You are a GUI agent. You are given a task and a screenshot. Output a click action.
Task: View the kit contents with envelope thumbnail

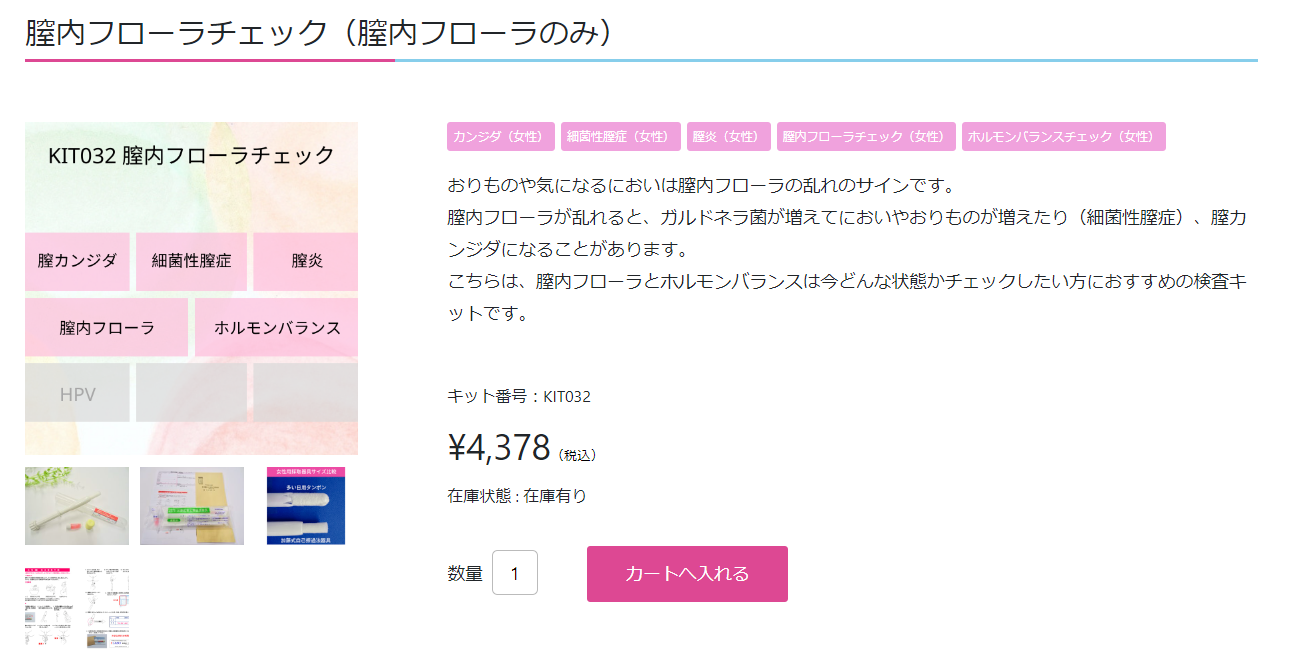pyautogui.click(x=192, y=506)
